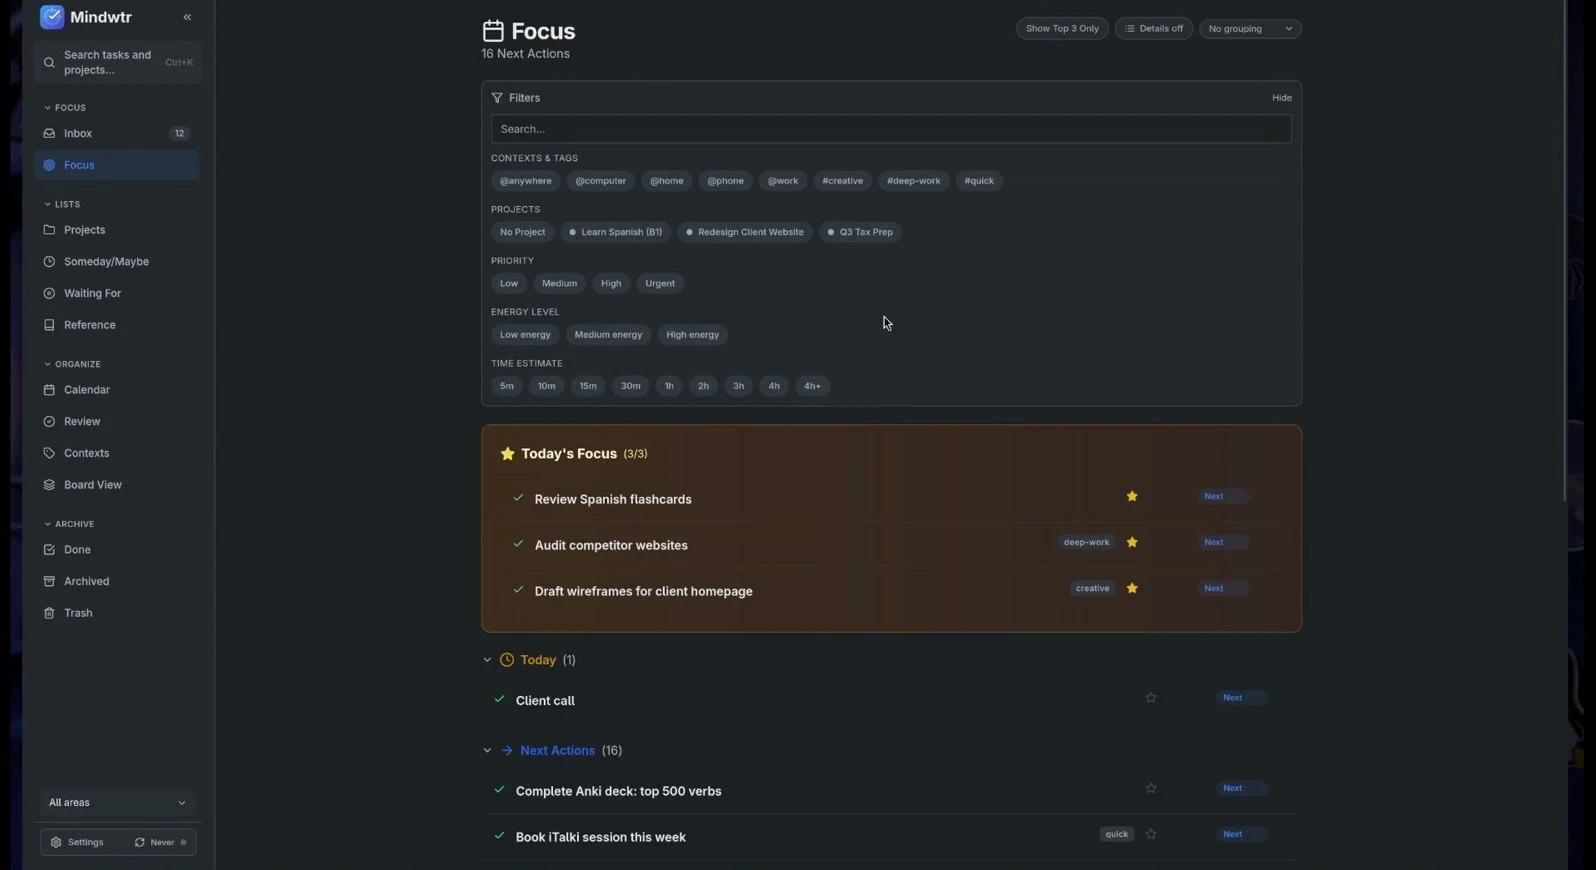
Task: Open the Waiting For list
Action: (x=117, y=293)
